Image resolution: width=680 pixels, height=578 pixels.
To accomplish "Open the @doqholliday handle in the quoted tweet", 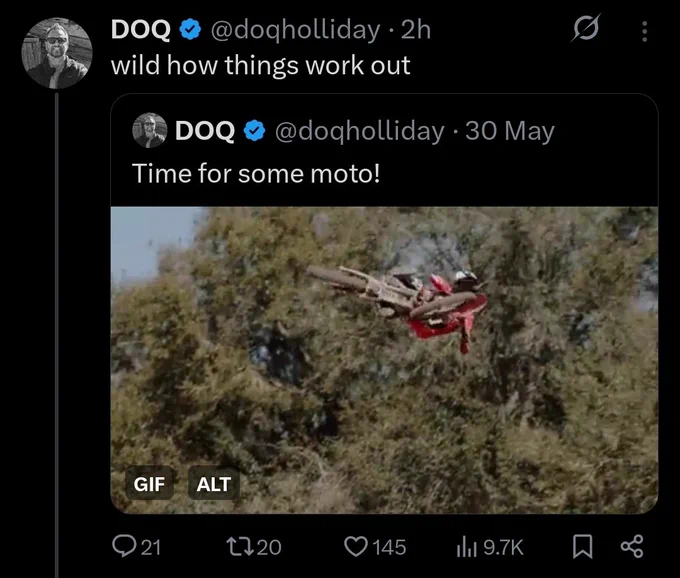I will (x=360, y=131).
